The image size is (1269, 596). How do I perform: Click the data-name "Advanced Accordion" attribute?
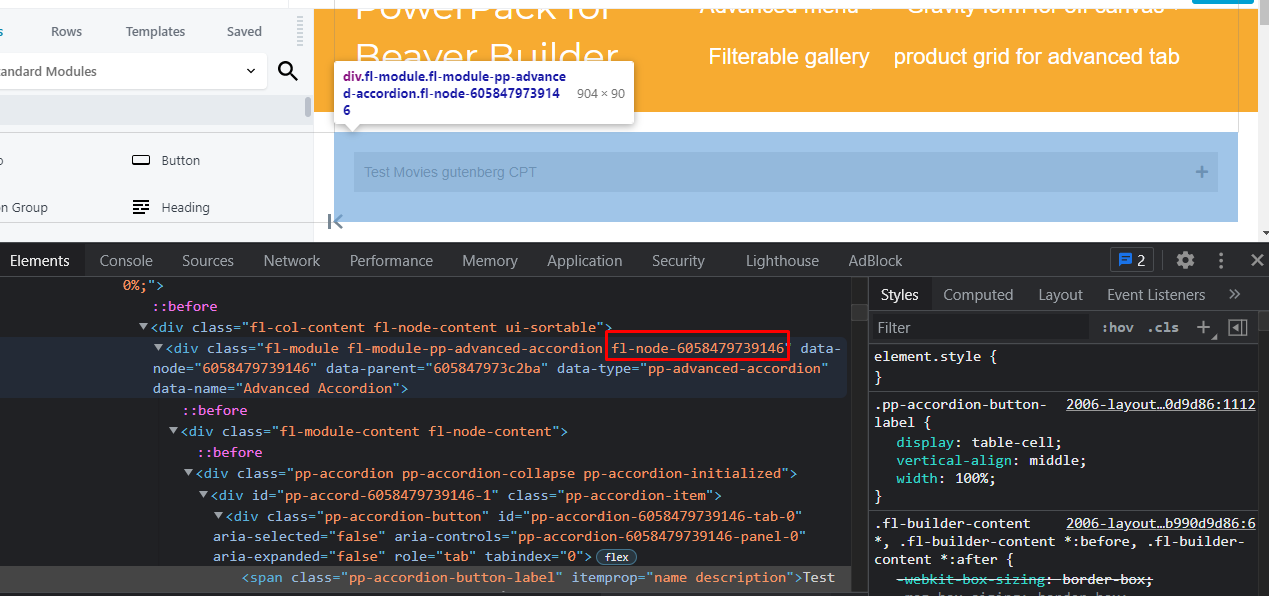point(276,388)
